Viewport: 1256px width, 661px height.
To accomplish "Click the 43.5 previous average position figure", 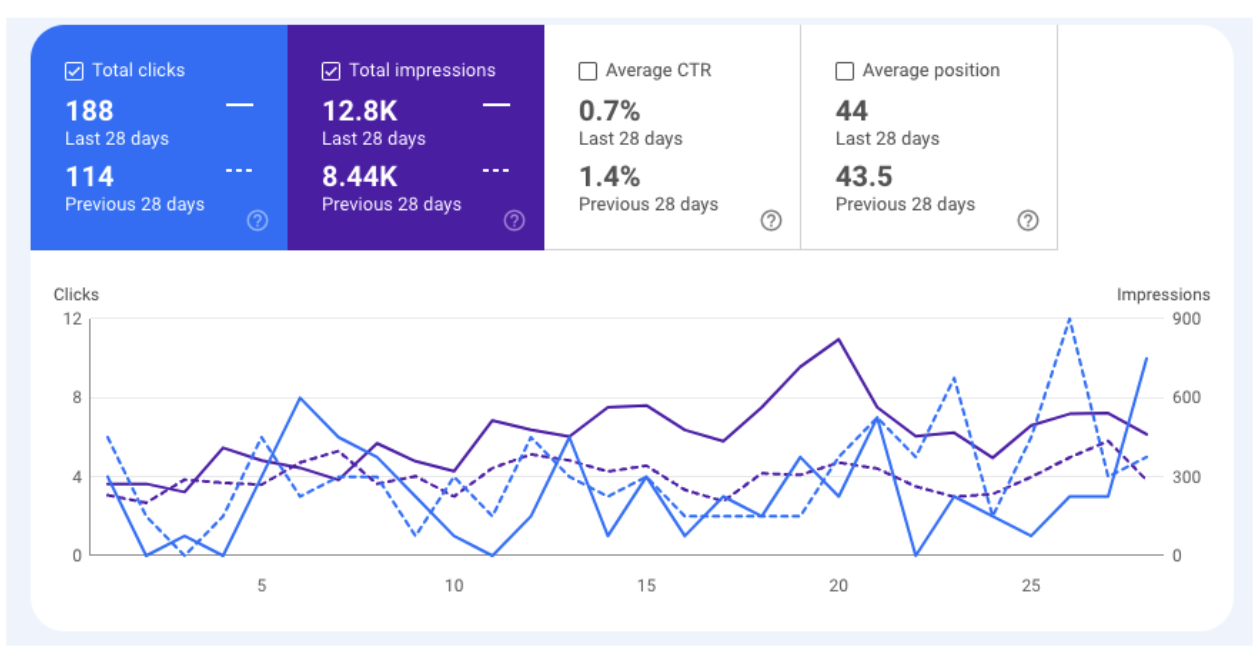I will coord(865,177).
